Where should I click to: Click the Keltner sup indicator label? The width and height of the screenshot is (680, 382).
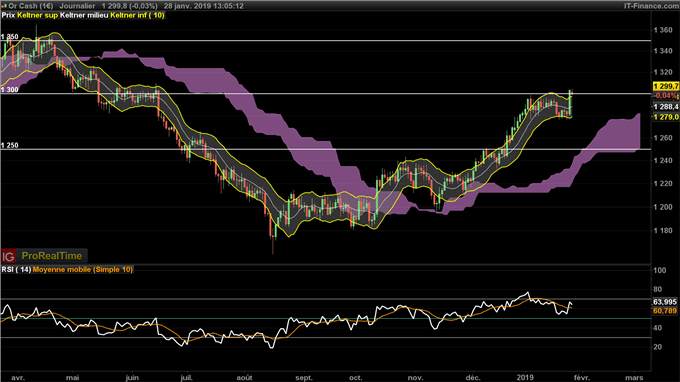pos(37,15)
